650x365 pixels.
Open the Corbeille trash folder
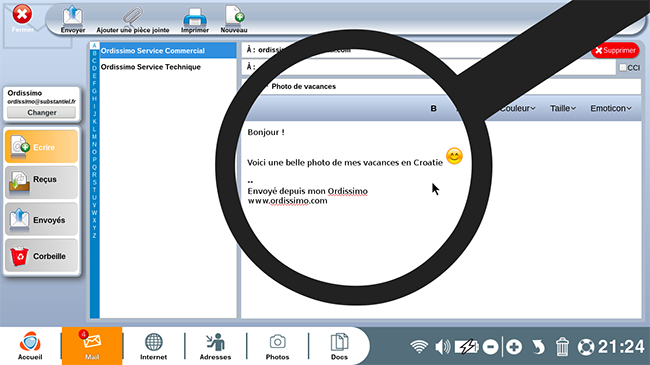pyautogui.click(x=41, y=256)
